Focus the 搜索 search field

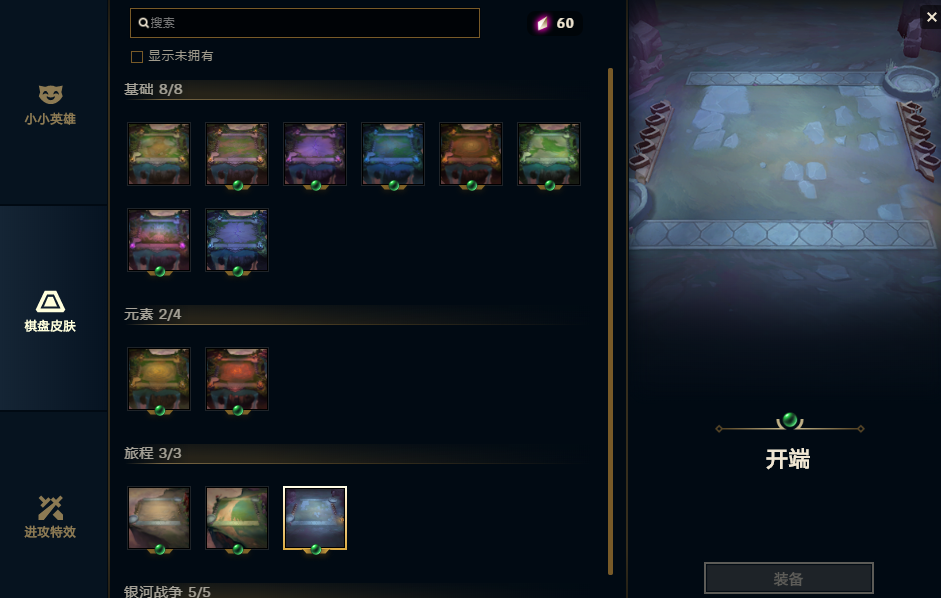(x=305, y=23)
